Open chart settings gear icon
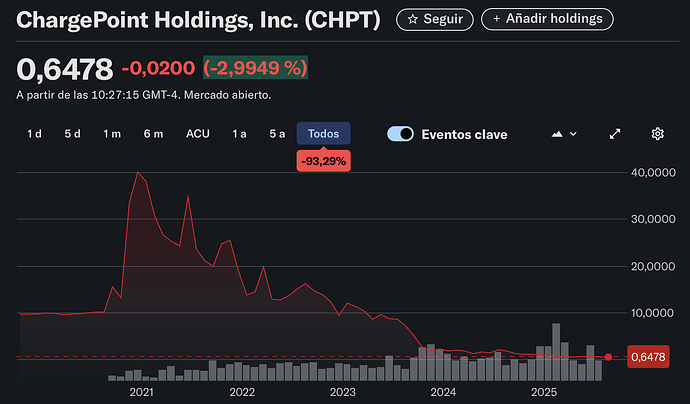The height and width of the screenshot is (404, 690). click(x=657, y=134)
